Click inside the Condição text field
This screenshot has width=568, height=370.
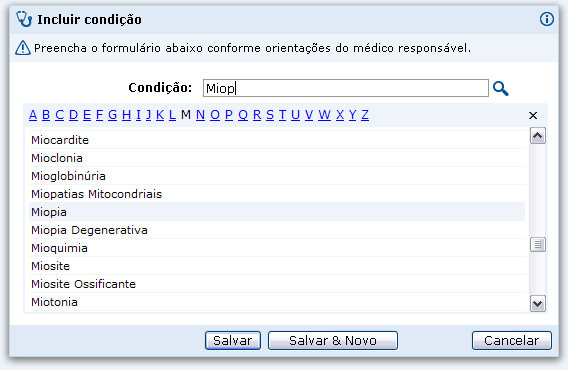(x=346, y=88)
